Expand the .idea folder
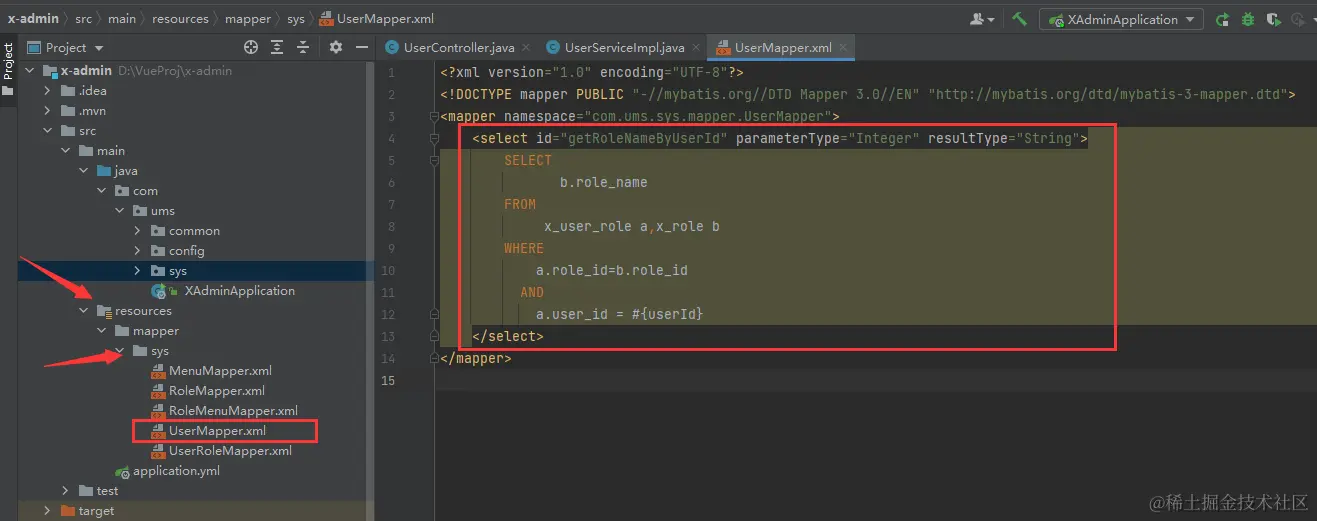The image size is (1317, 521). (x=47, y=91)
